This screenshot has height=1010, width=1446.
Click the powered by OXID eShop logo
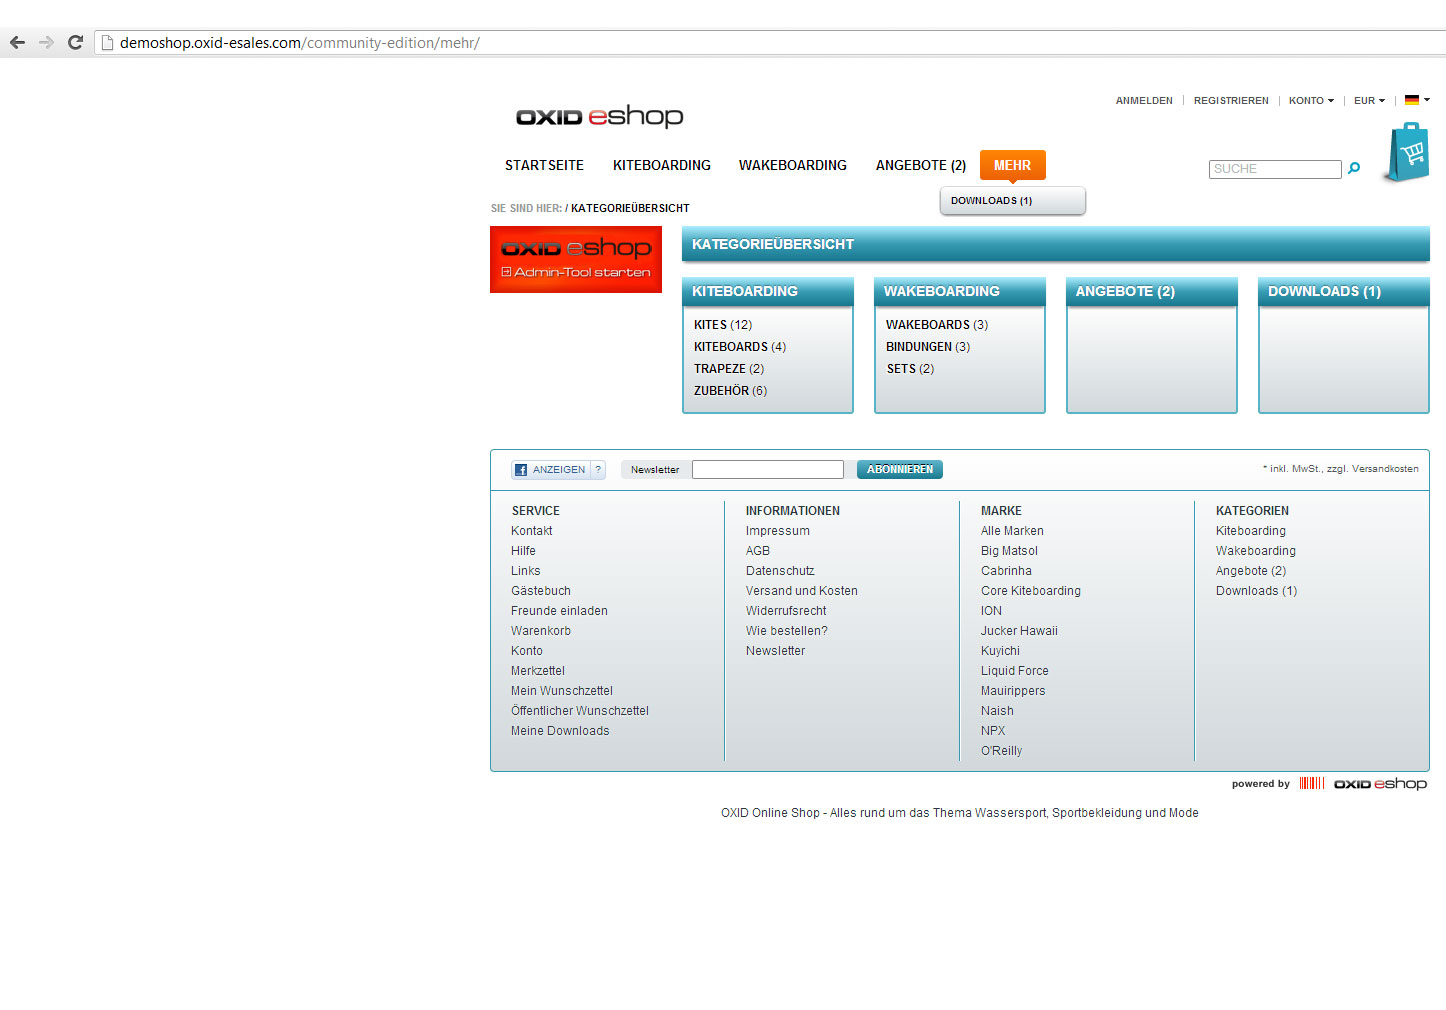click(1379, 784)
